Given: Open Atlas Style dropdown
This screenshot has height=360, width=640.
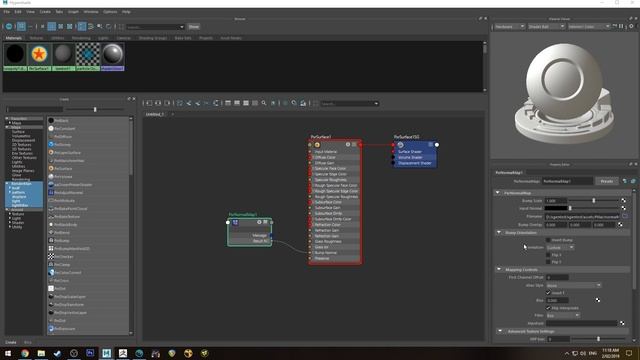Looking at the screenshot, I should tap(573, 285).
